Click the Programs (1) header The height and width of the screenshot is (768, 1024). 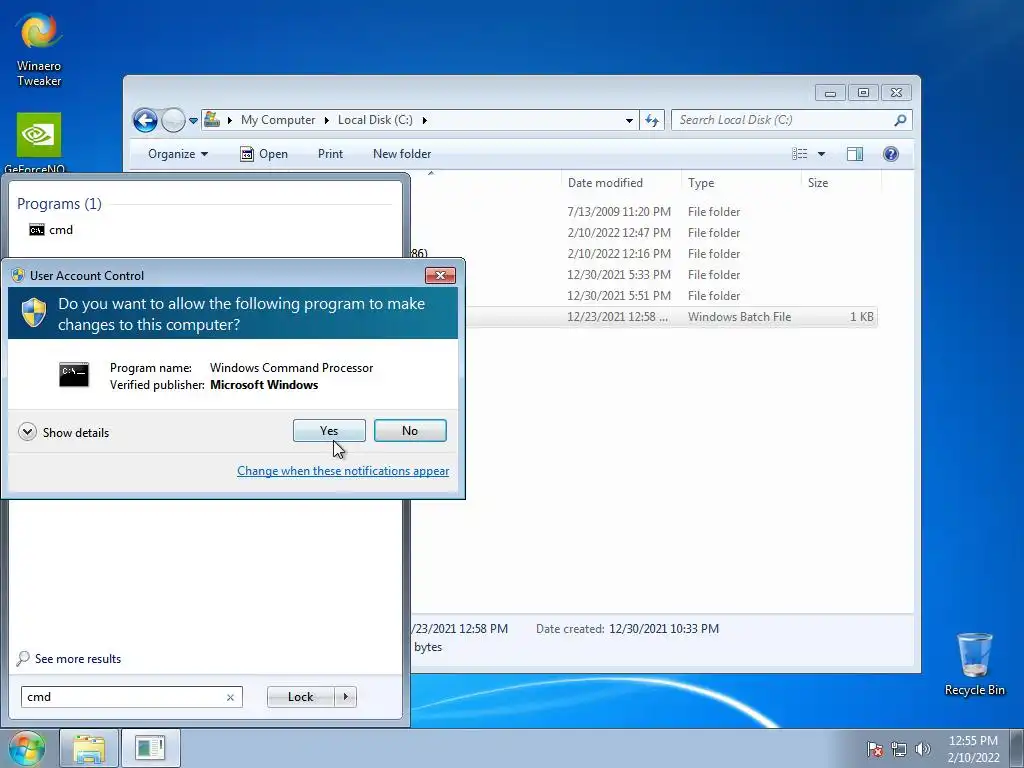click(59, 204)
